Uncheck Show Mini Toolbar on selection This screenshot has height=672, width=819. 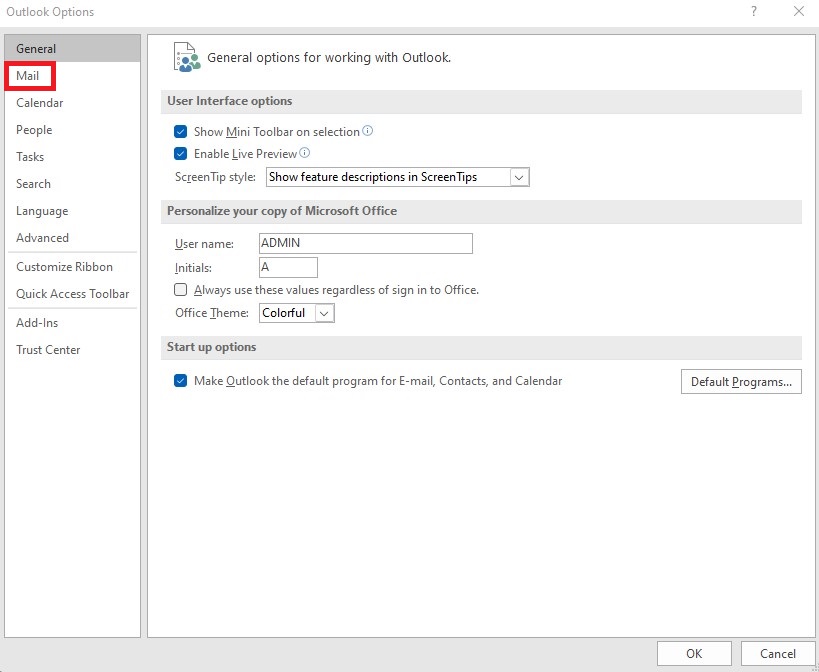[181, 132]
